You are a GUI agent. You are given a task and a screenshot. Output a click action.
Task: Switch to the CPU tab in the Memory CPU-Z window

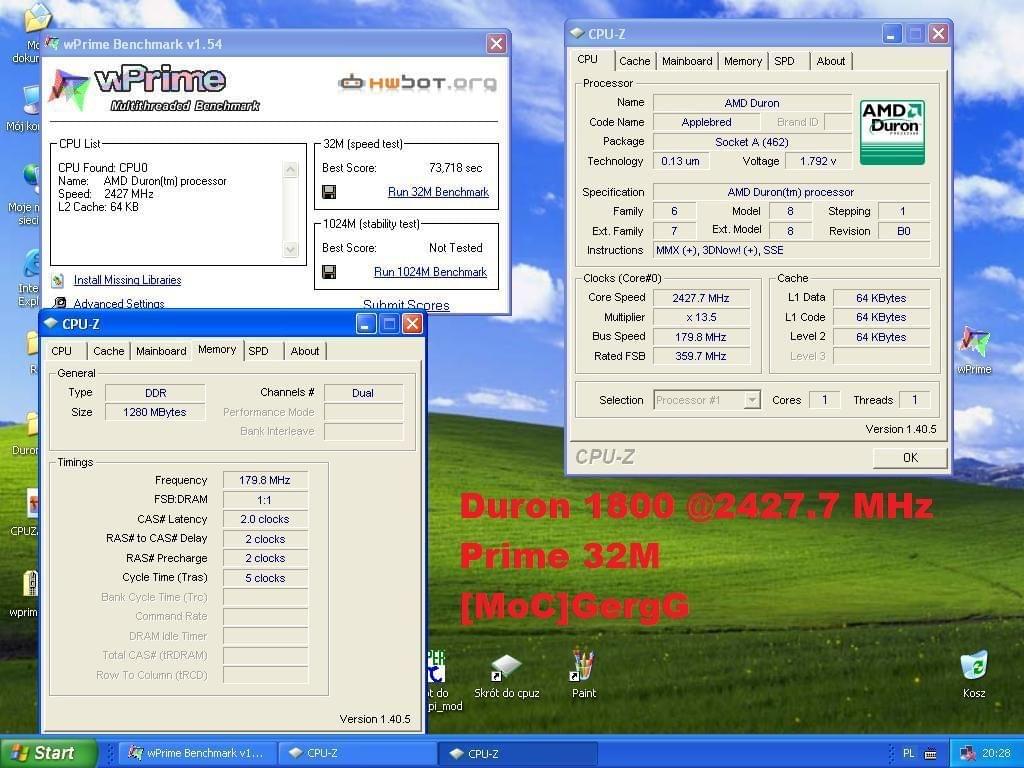tap(61, 351)
